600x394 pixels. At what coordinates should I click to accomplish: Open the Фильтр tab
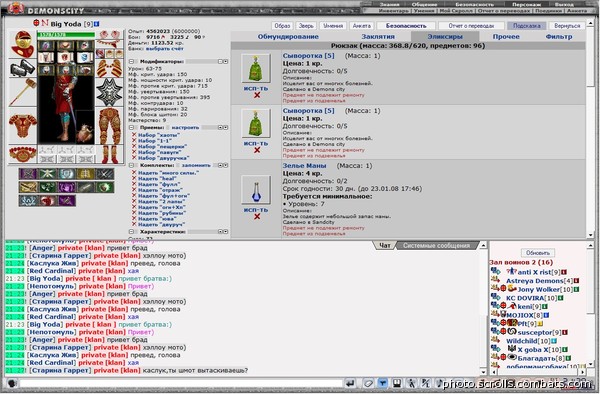559,37
